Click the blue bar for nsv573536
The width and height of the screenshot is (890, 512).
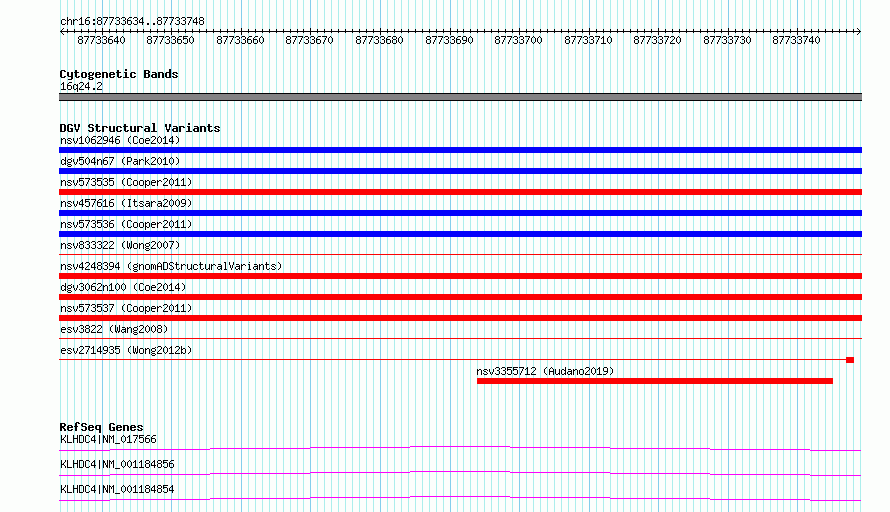click(x=460, y=234)
